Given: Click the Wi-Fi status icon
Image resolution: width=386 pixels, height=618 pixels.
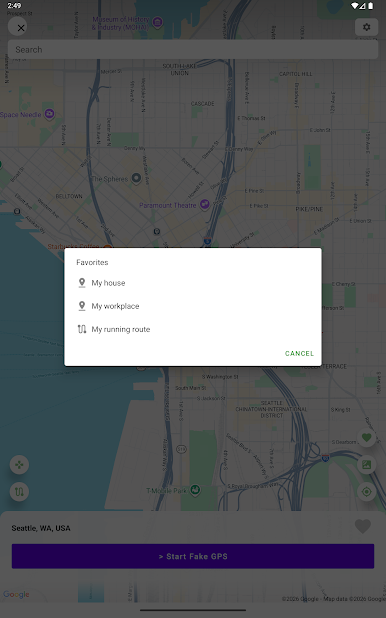Looking at the screenshot, I should (354, 6).
